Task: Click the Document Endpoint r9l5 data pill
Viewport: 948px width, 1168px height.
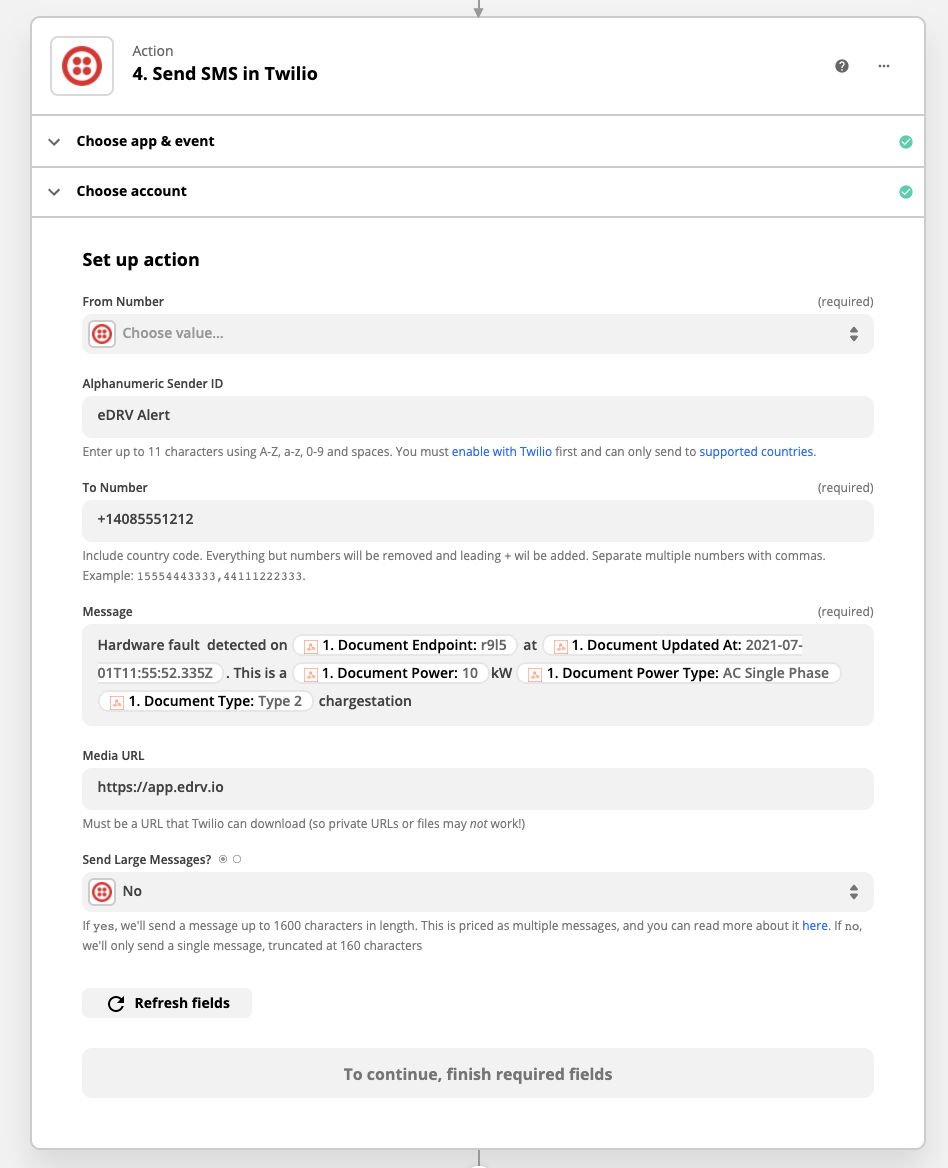Action: click(x=405, y=646)
